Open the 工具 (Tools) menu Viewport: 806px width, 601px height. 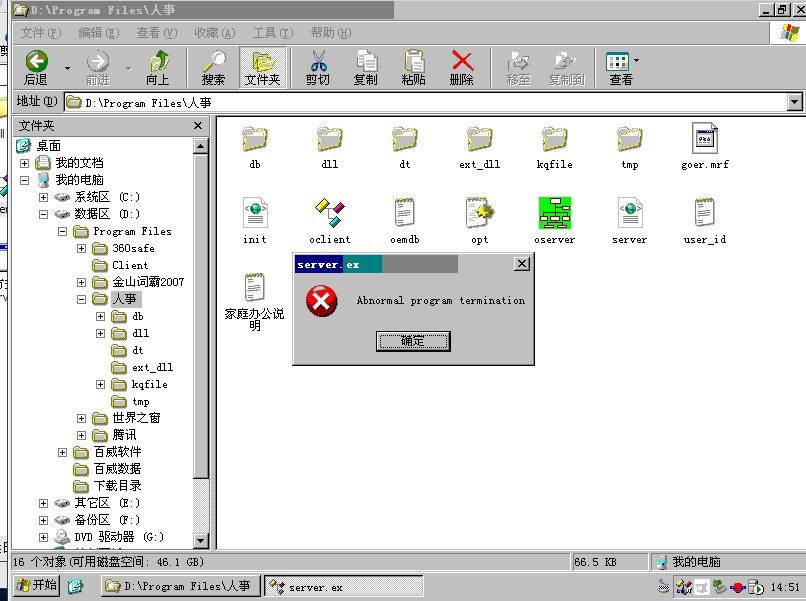click(271, 33)
